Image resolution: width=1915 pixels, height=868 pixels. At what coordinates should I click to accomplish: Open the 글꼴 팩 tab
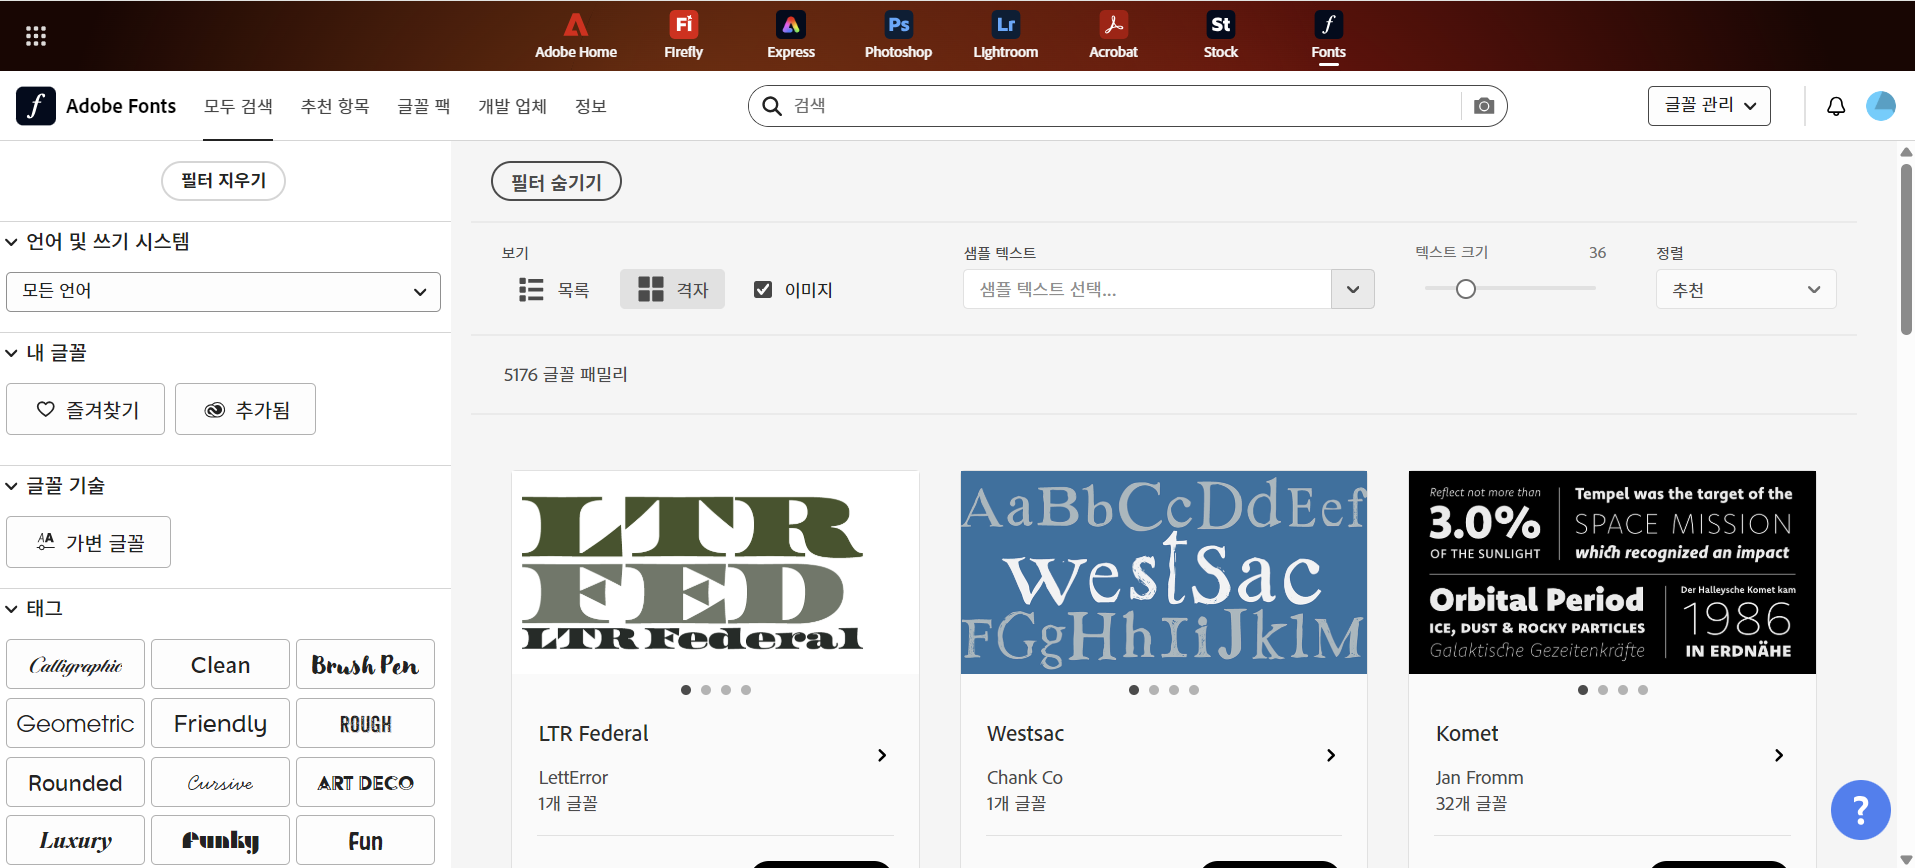424,106
